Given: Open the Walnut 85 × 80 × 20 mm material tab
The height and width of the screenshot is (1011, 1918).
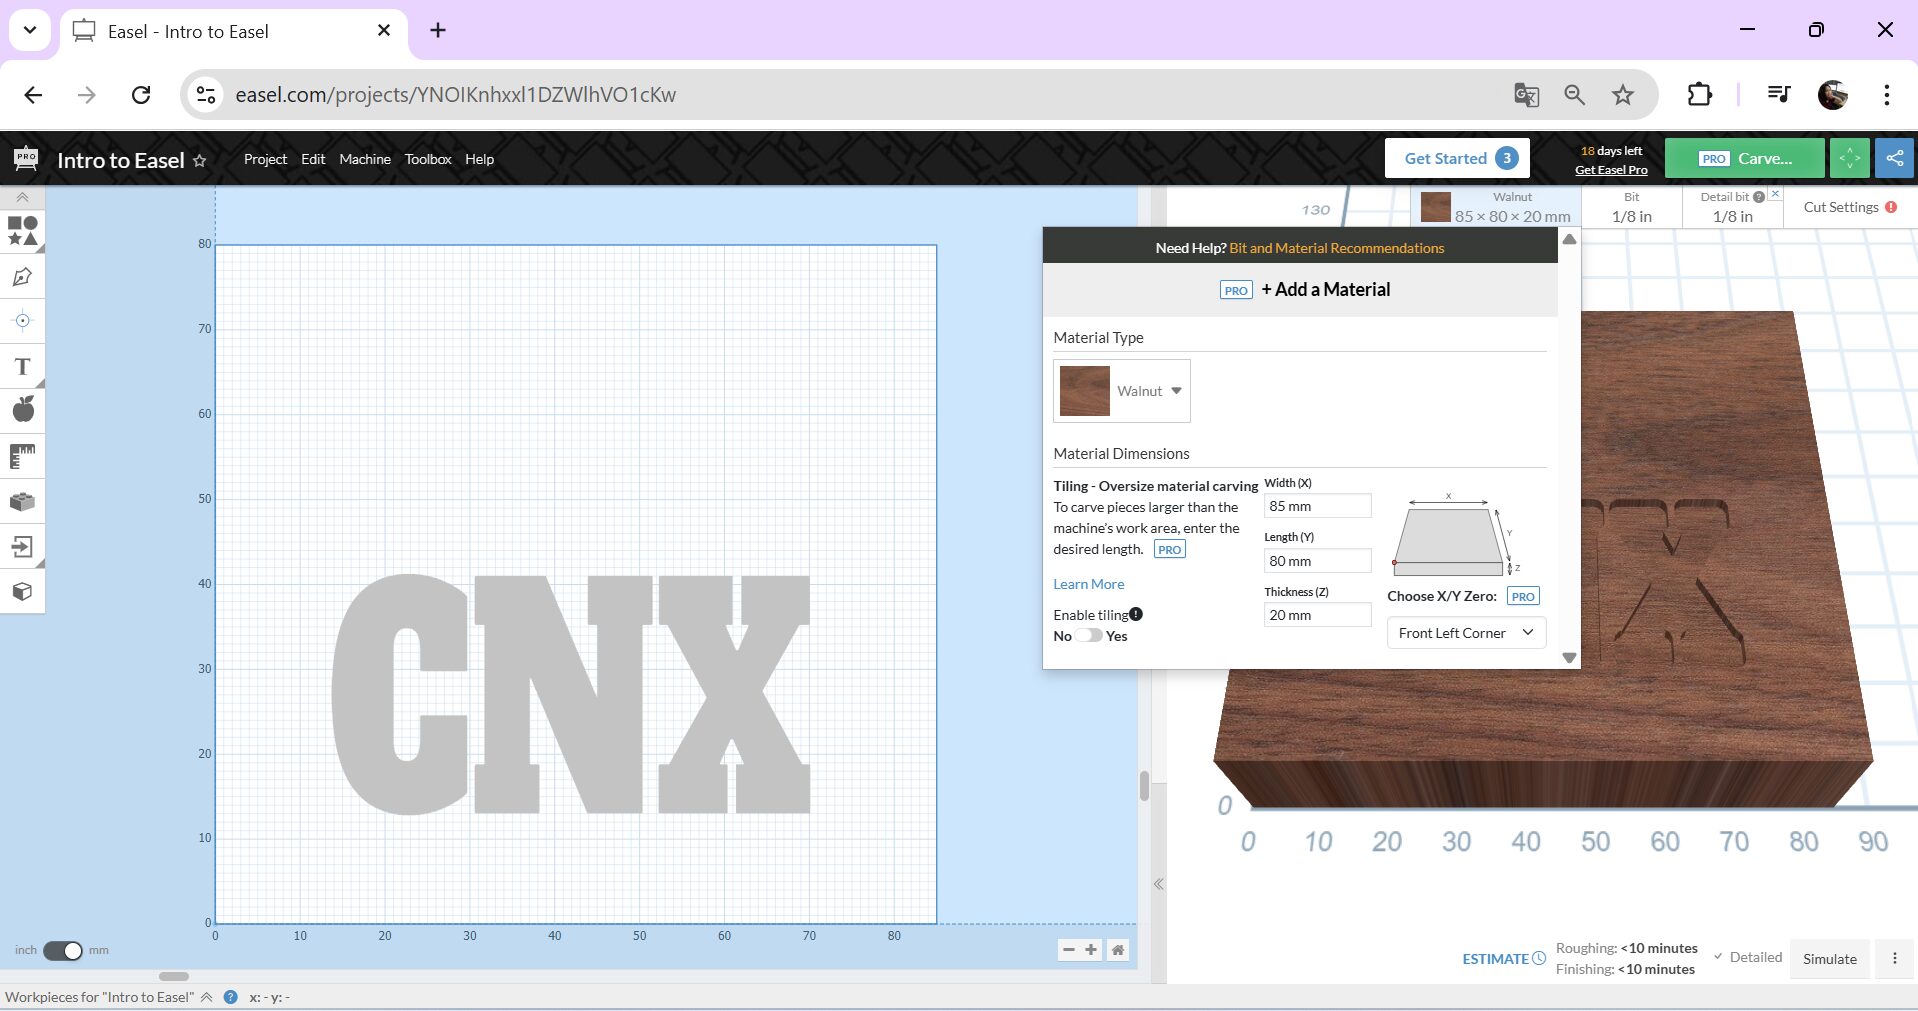Looking at the screenshot, I should point(1496,207).
